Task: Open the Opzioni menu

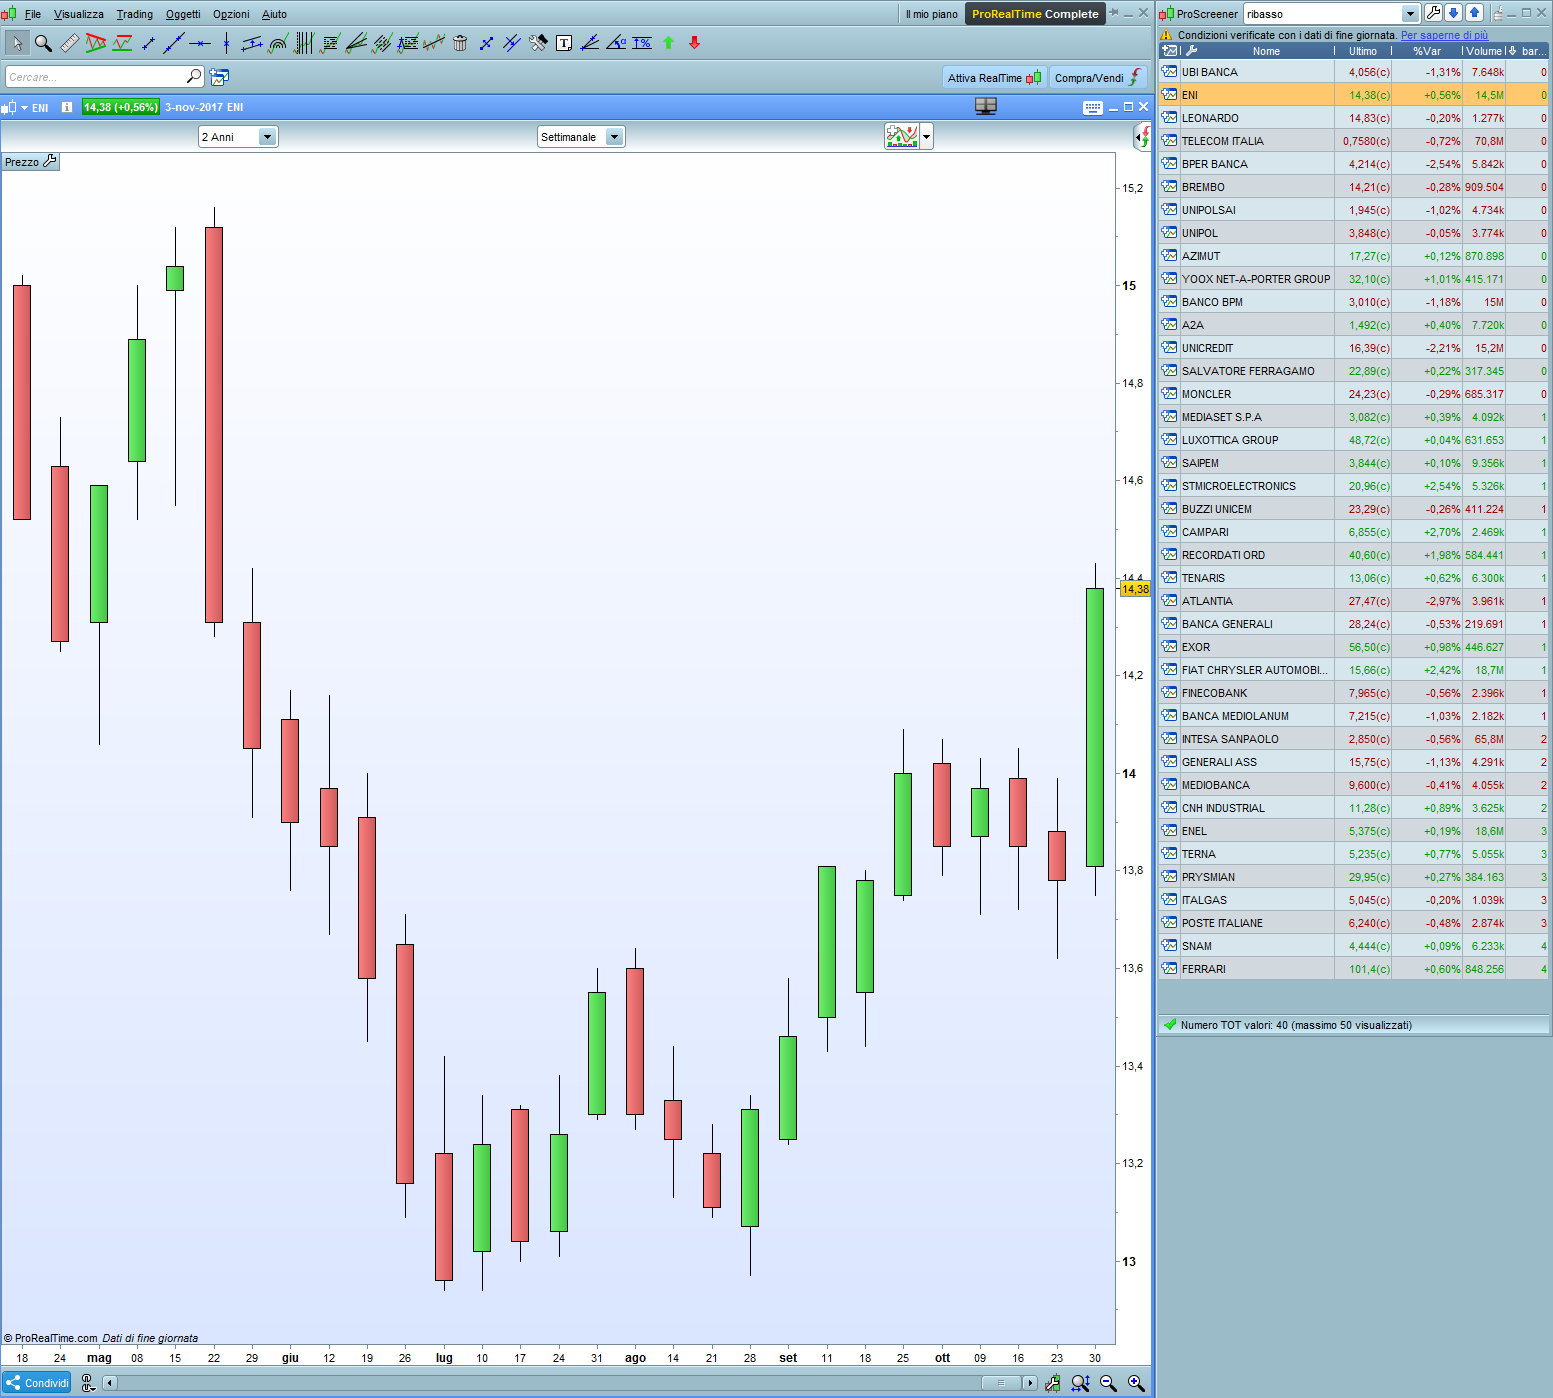Action: point(231,14)
